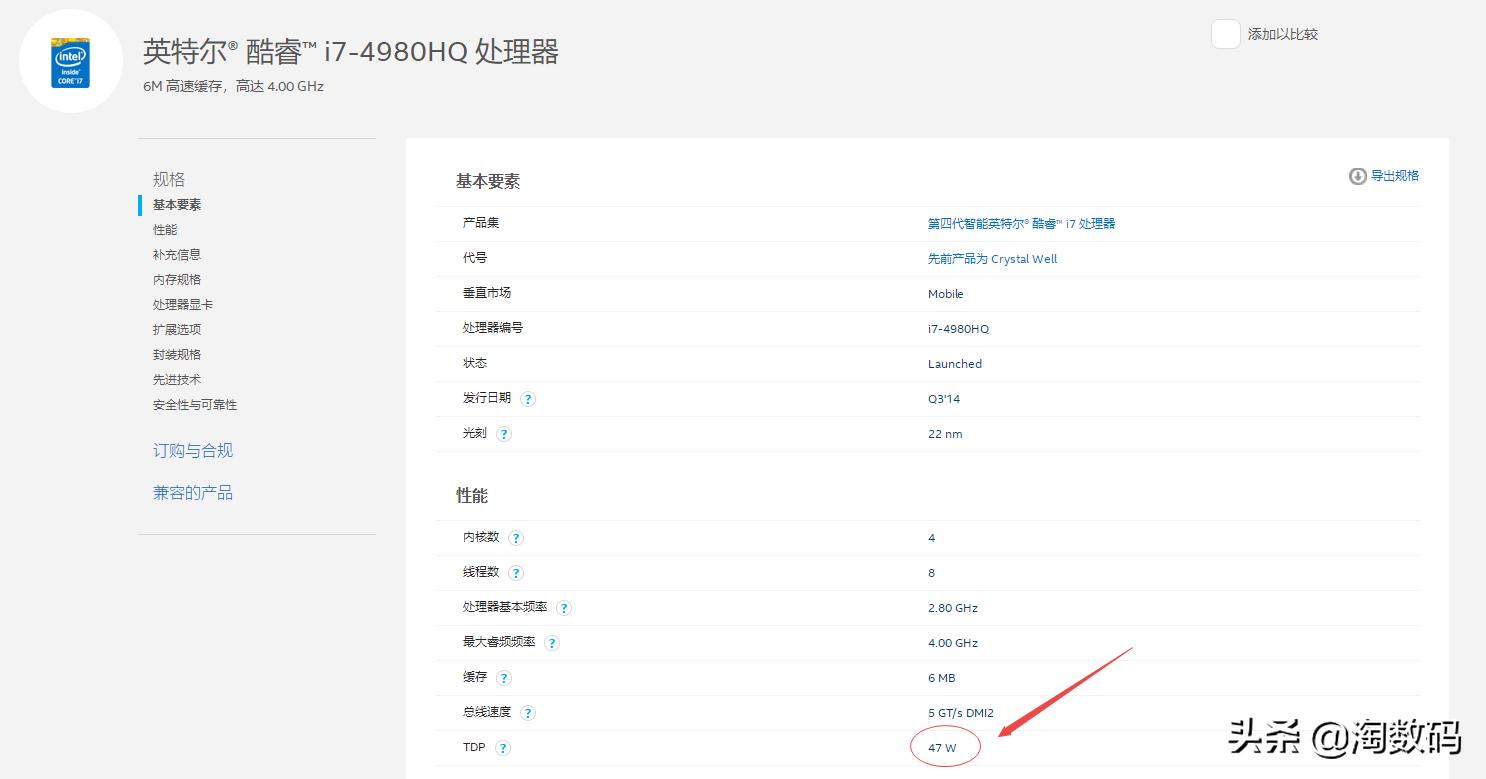The image size is (1486, 779).
Task: Open the 内存规格 section
Action: click(x=177, y=279)
